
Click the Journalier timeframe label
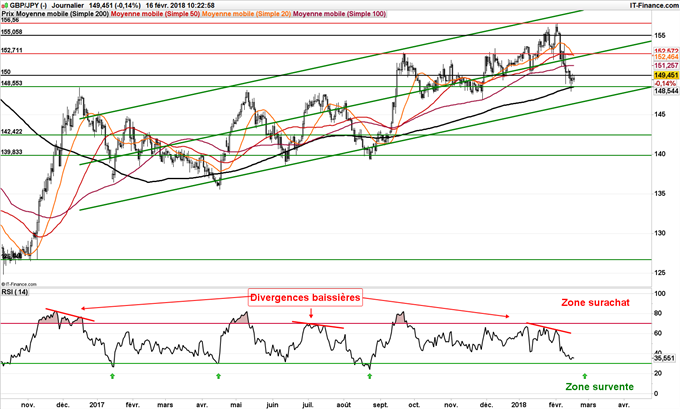(x=68, y=5)
